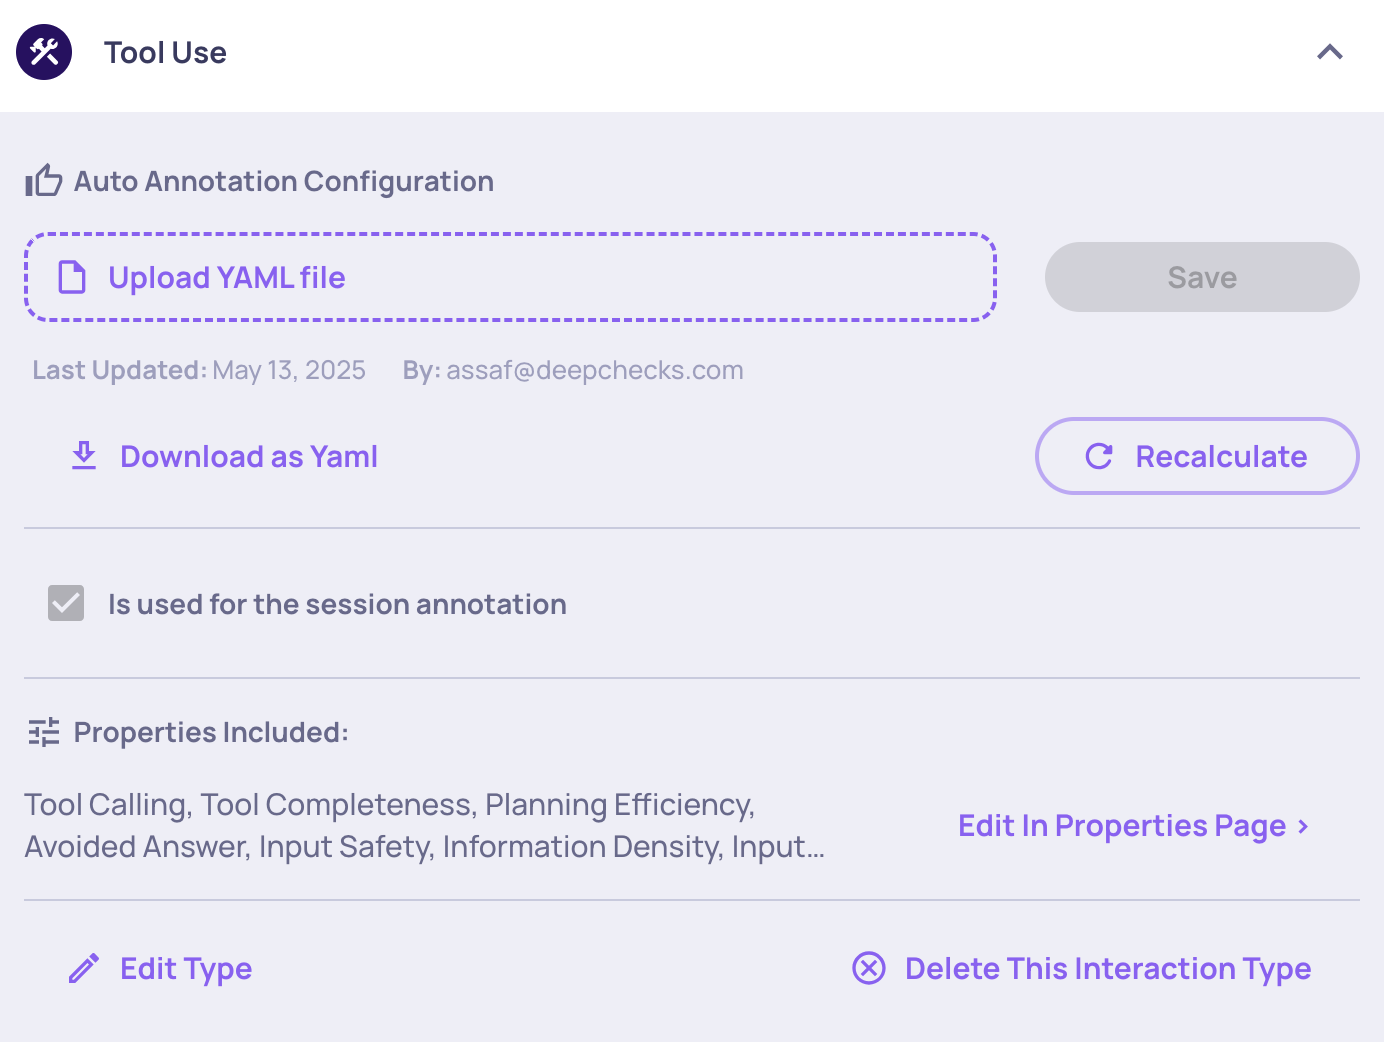Open Edit Type
This screenshot has width=1384, height=1042.
[x=186, y=969]
